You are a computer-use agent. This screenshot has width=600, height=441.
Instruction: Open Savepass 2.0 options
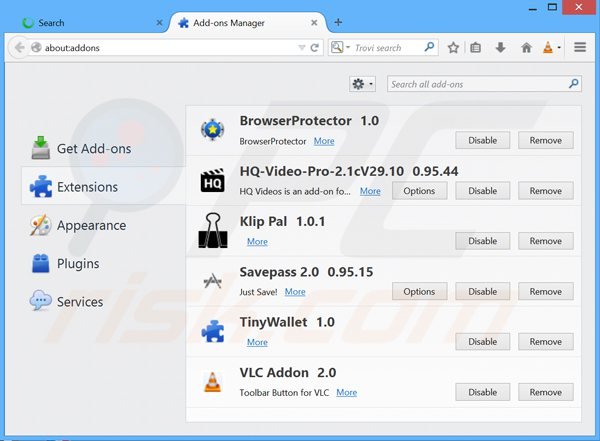point(419,291)
